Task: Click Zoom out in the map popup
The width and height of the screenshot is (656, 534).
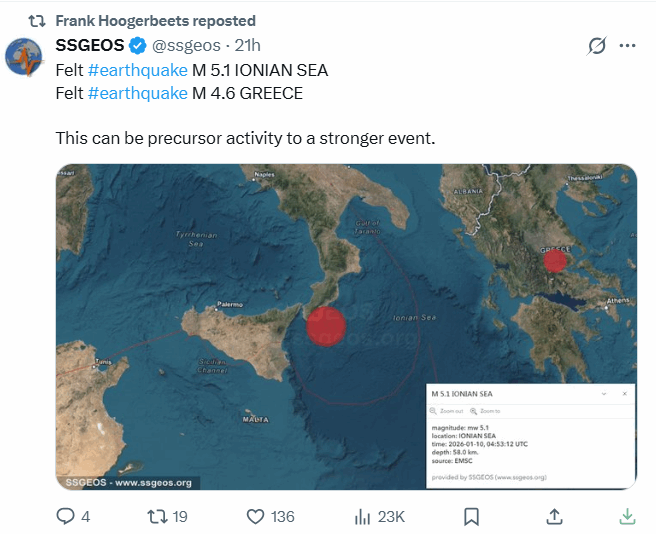Action: coord(450,411)
